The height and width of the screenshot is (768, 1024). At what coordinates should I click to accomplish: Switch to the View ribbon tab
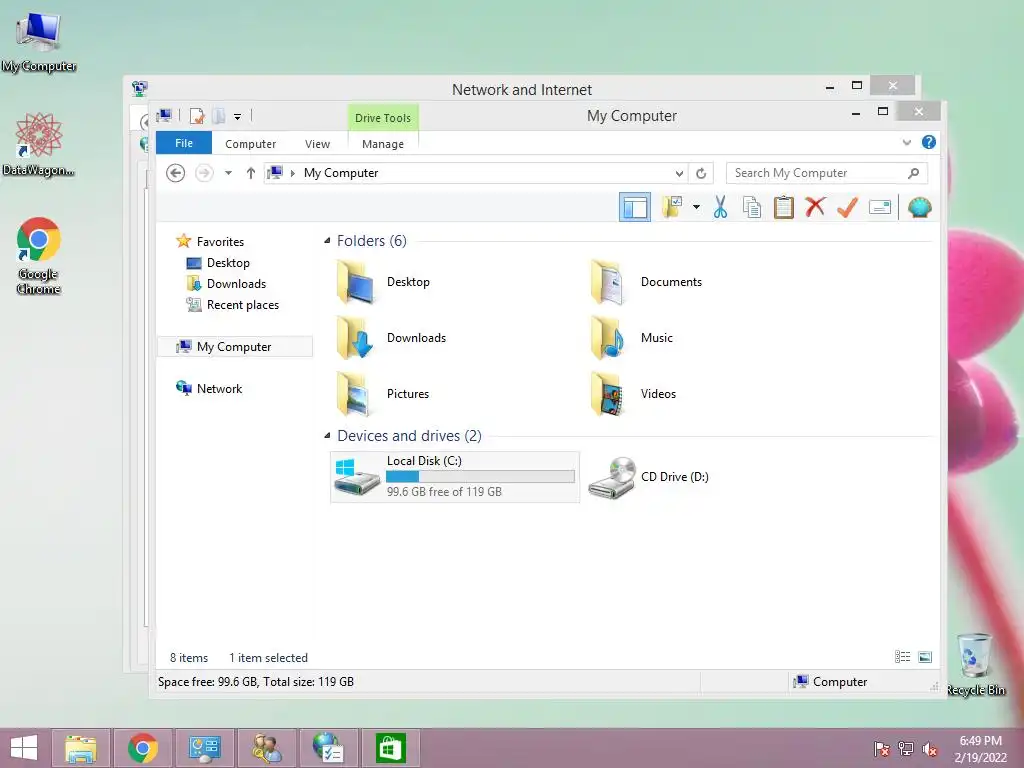[317, 144]
